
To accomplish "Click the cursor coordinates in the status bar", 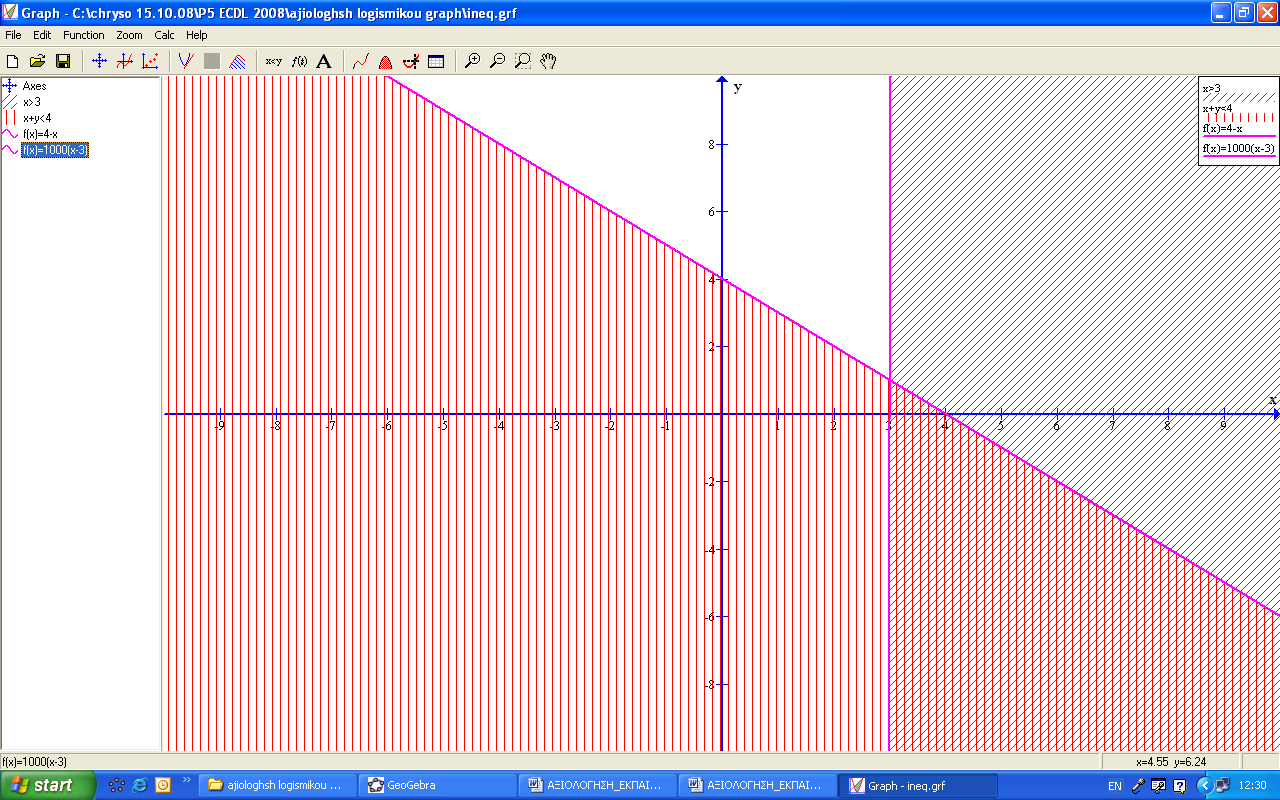I will point(1171,762).
